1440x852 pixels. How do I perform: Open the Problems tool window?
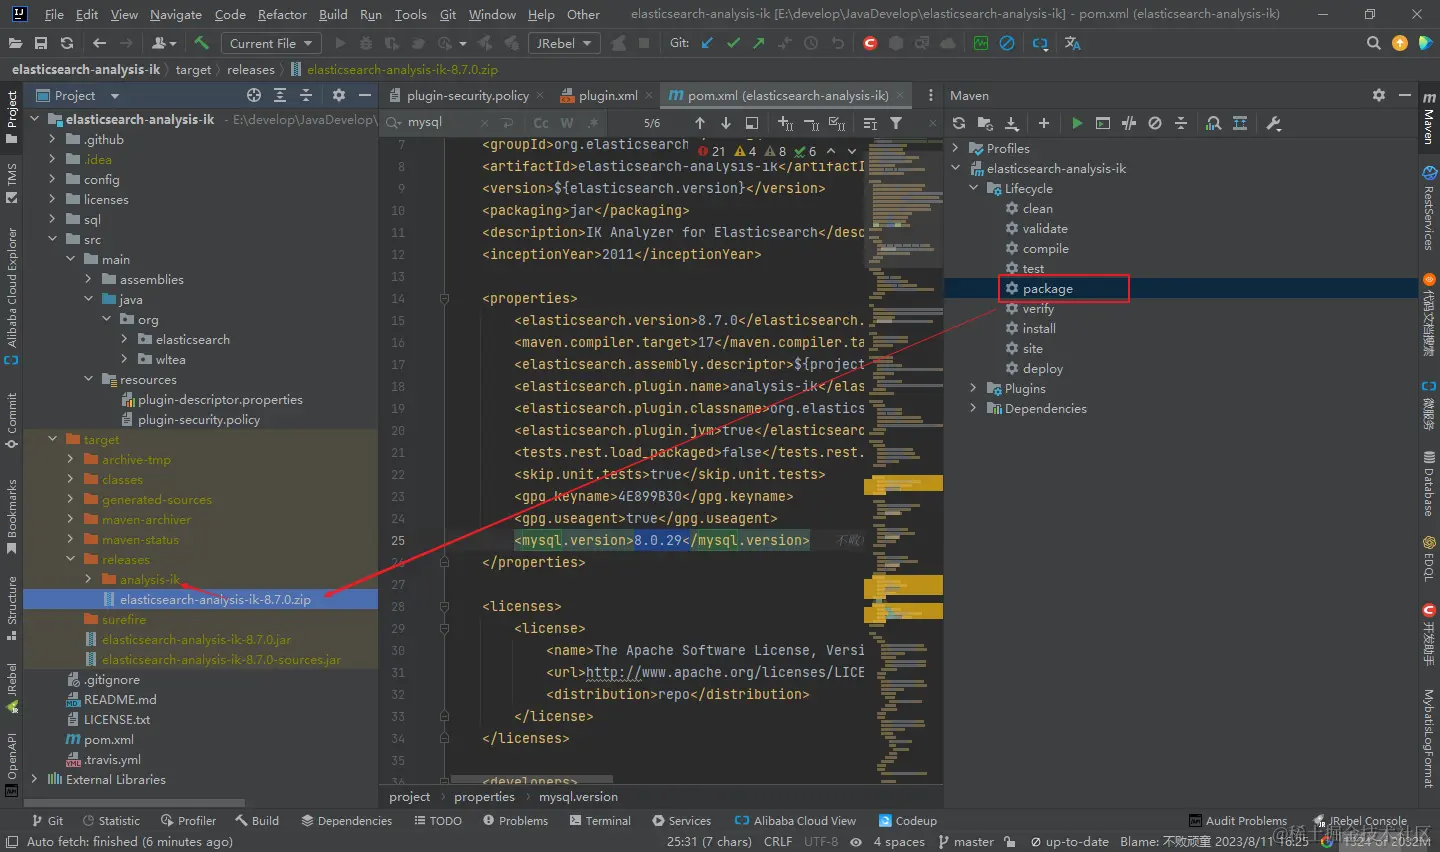point(515,820)
